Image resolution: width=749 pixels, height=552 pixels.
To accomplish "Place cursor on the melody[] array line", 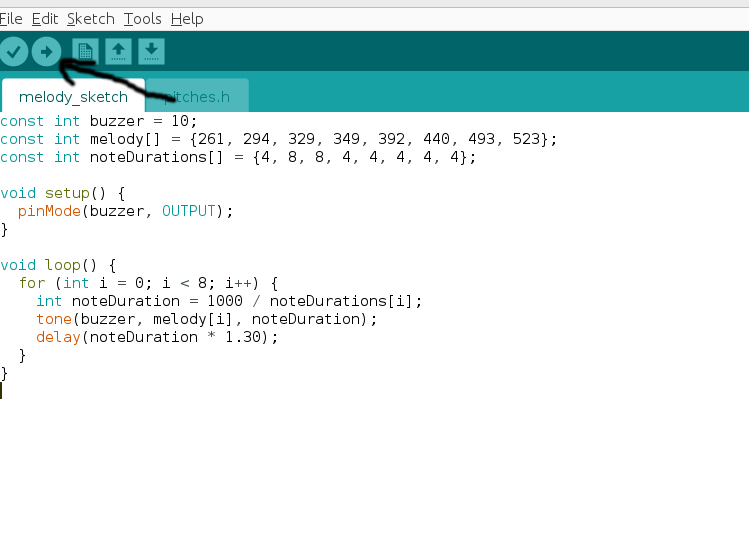I will pyautogui.click(x=278, y=139).
